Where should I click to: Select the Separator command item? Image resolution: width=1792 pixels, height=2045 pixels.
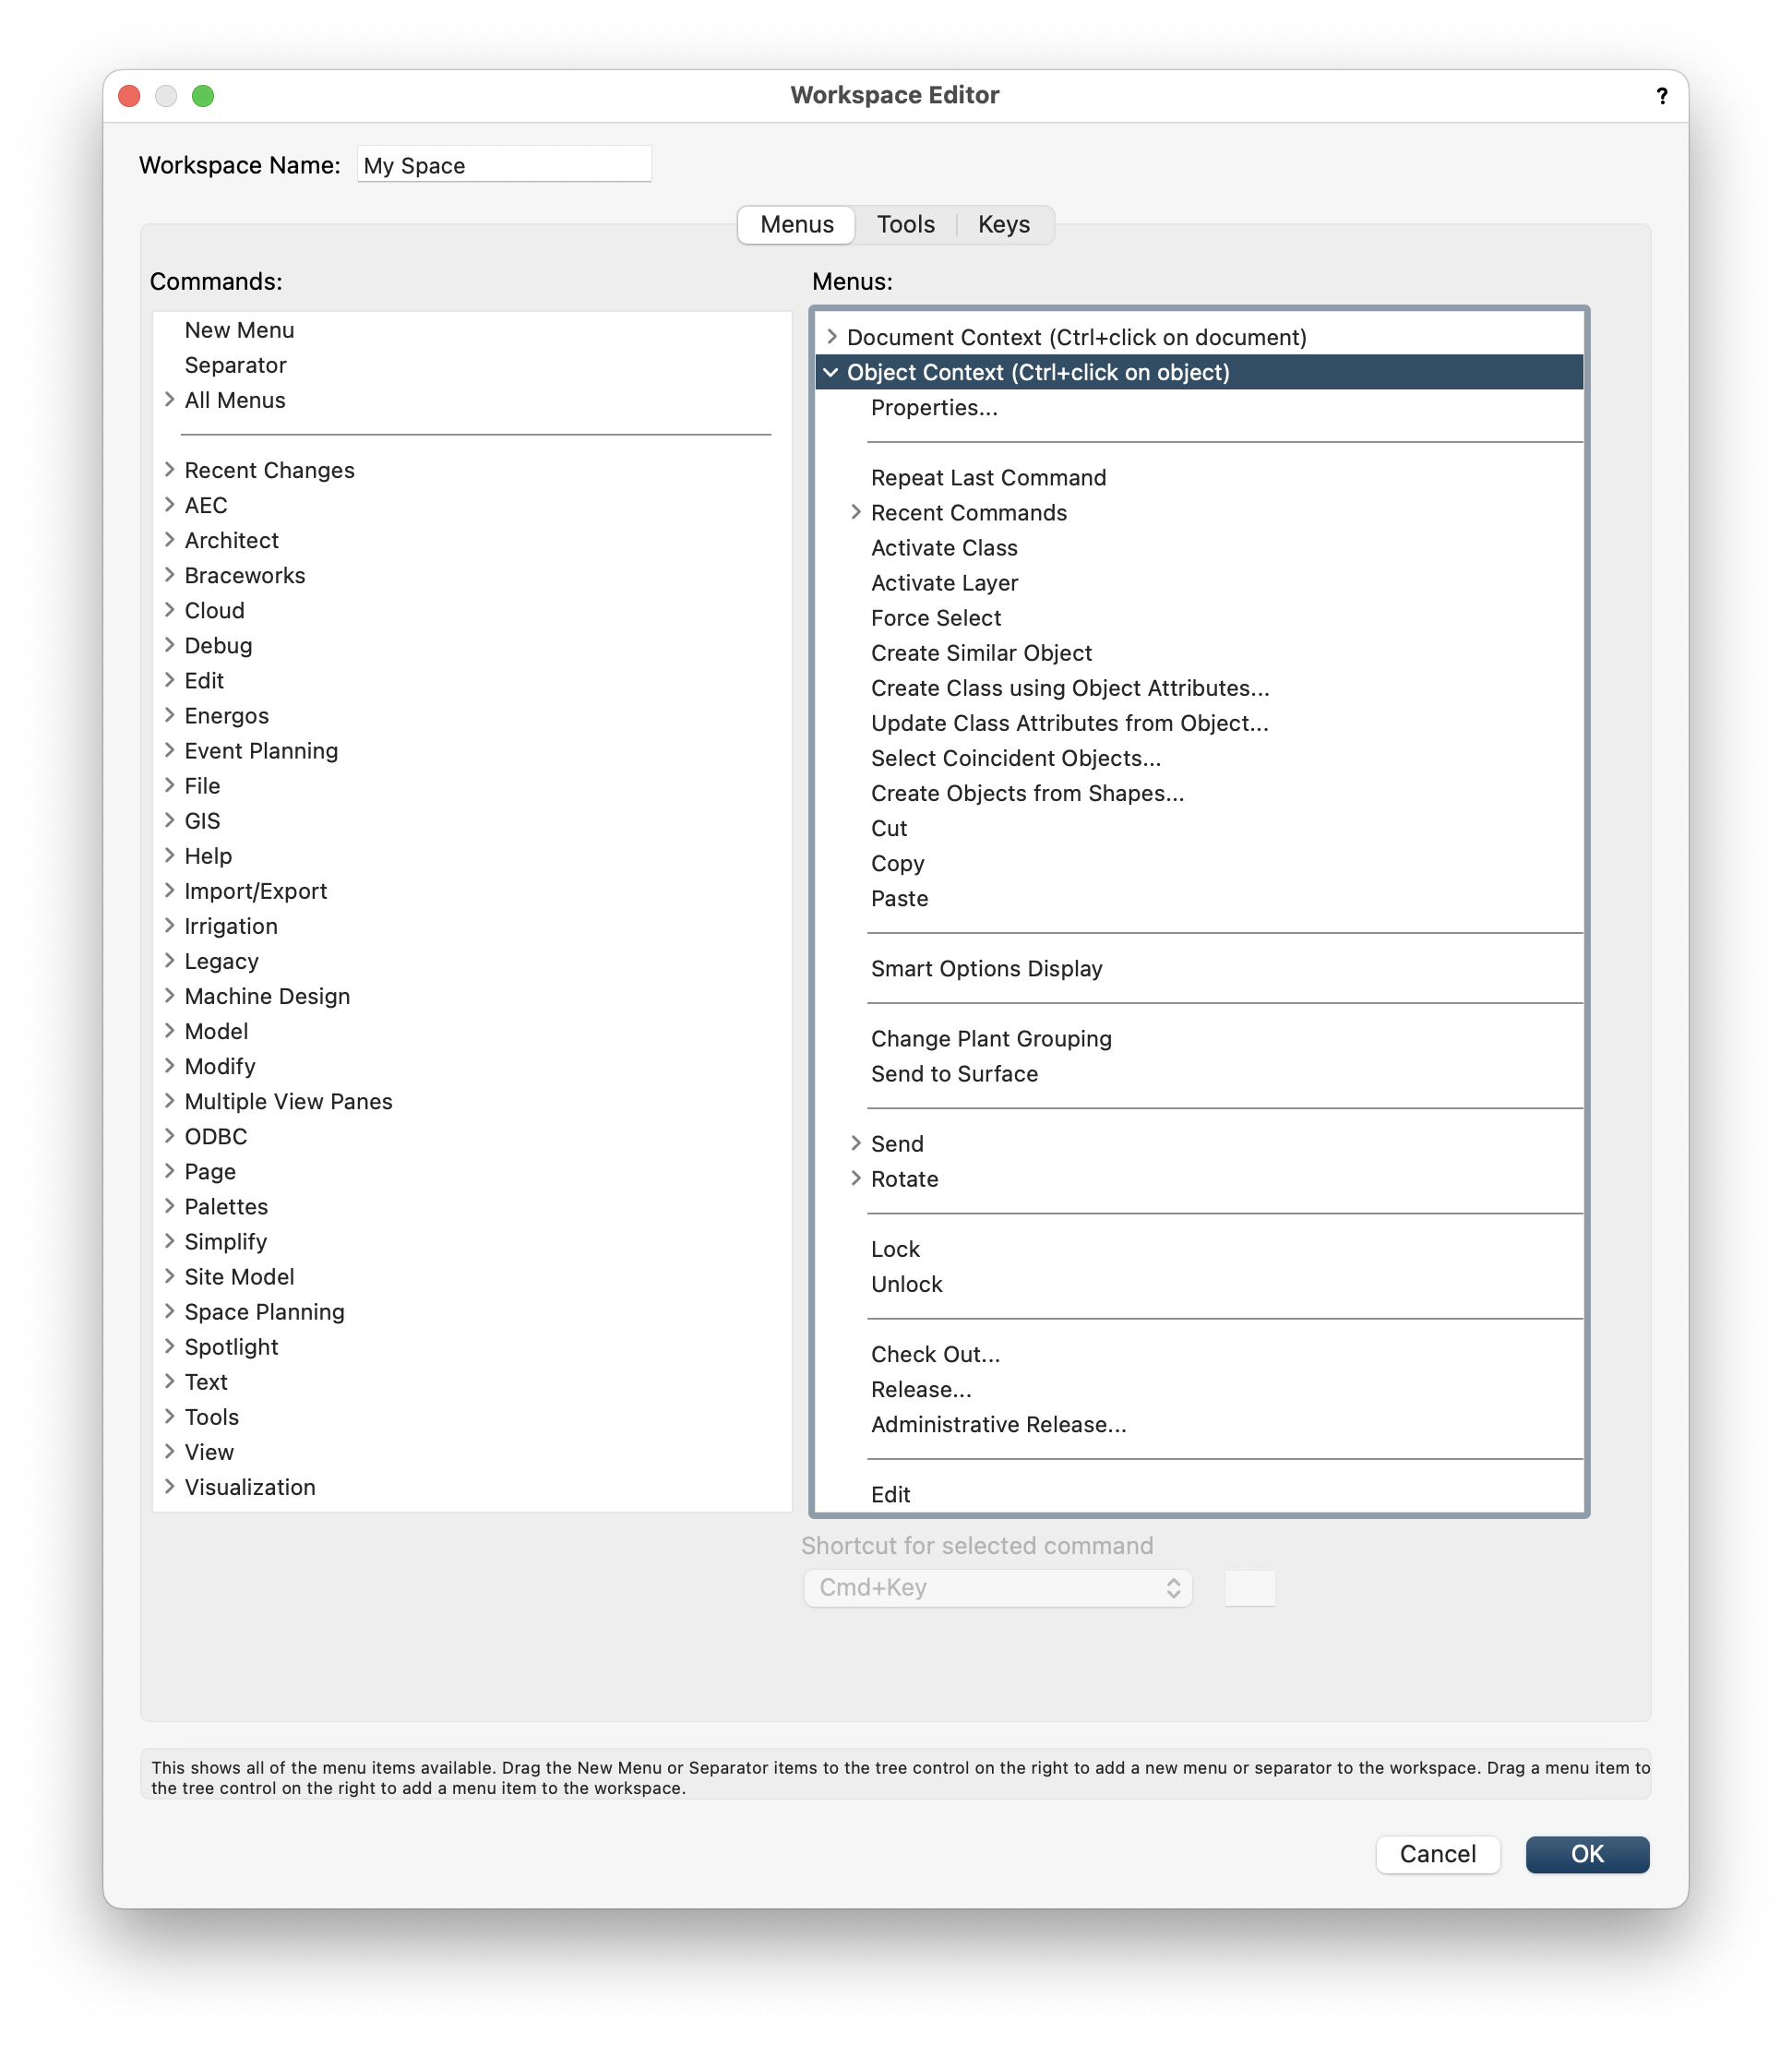[x=235, y=365]
